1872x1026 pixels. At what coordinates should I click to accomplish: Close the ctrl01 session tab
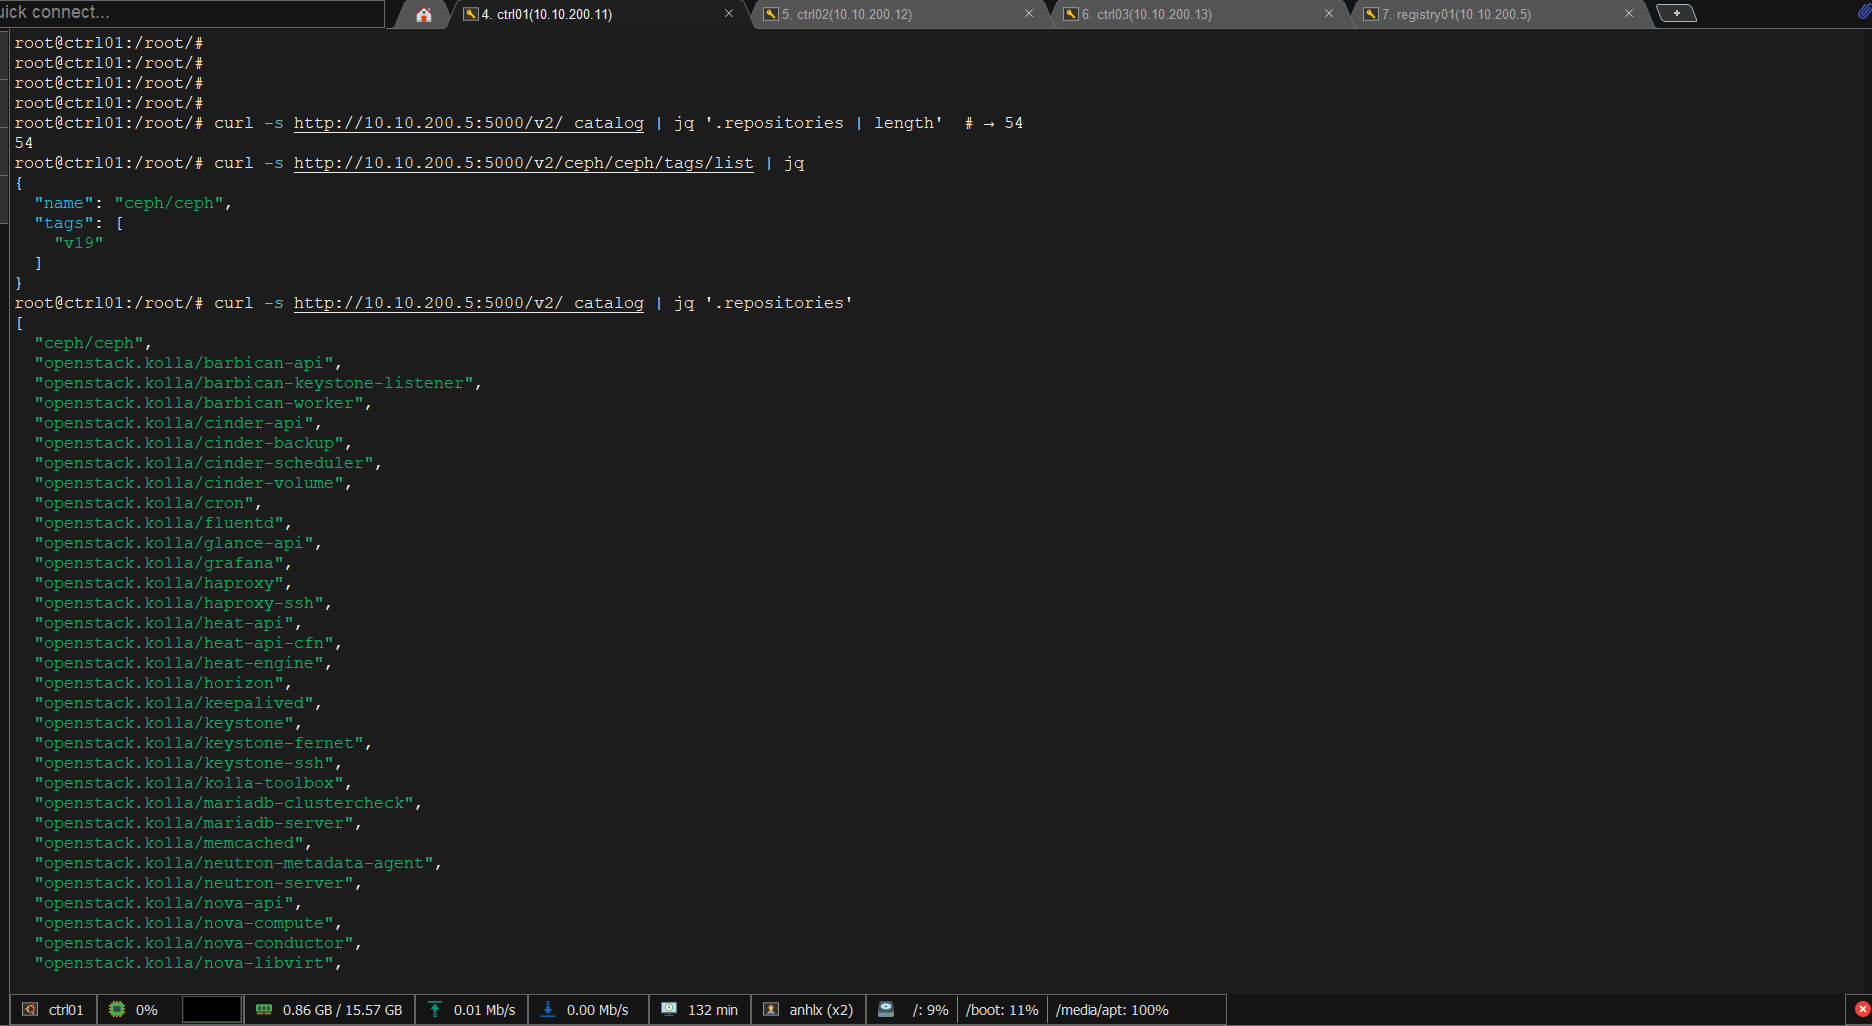tap(729, 14)
